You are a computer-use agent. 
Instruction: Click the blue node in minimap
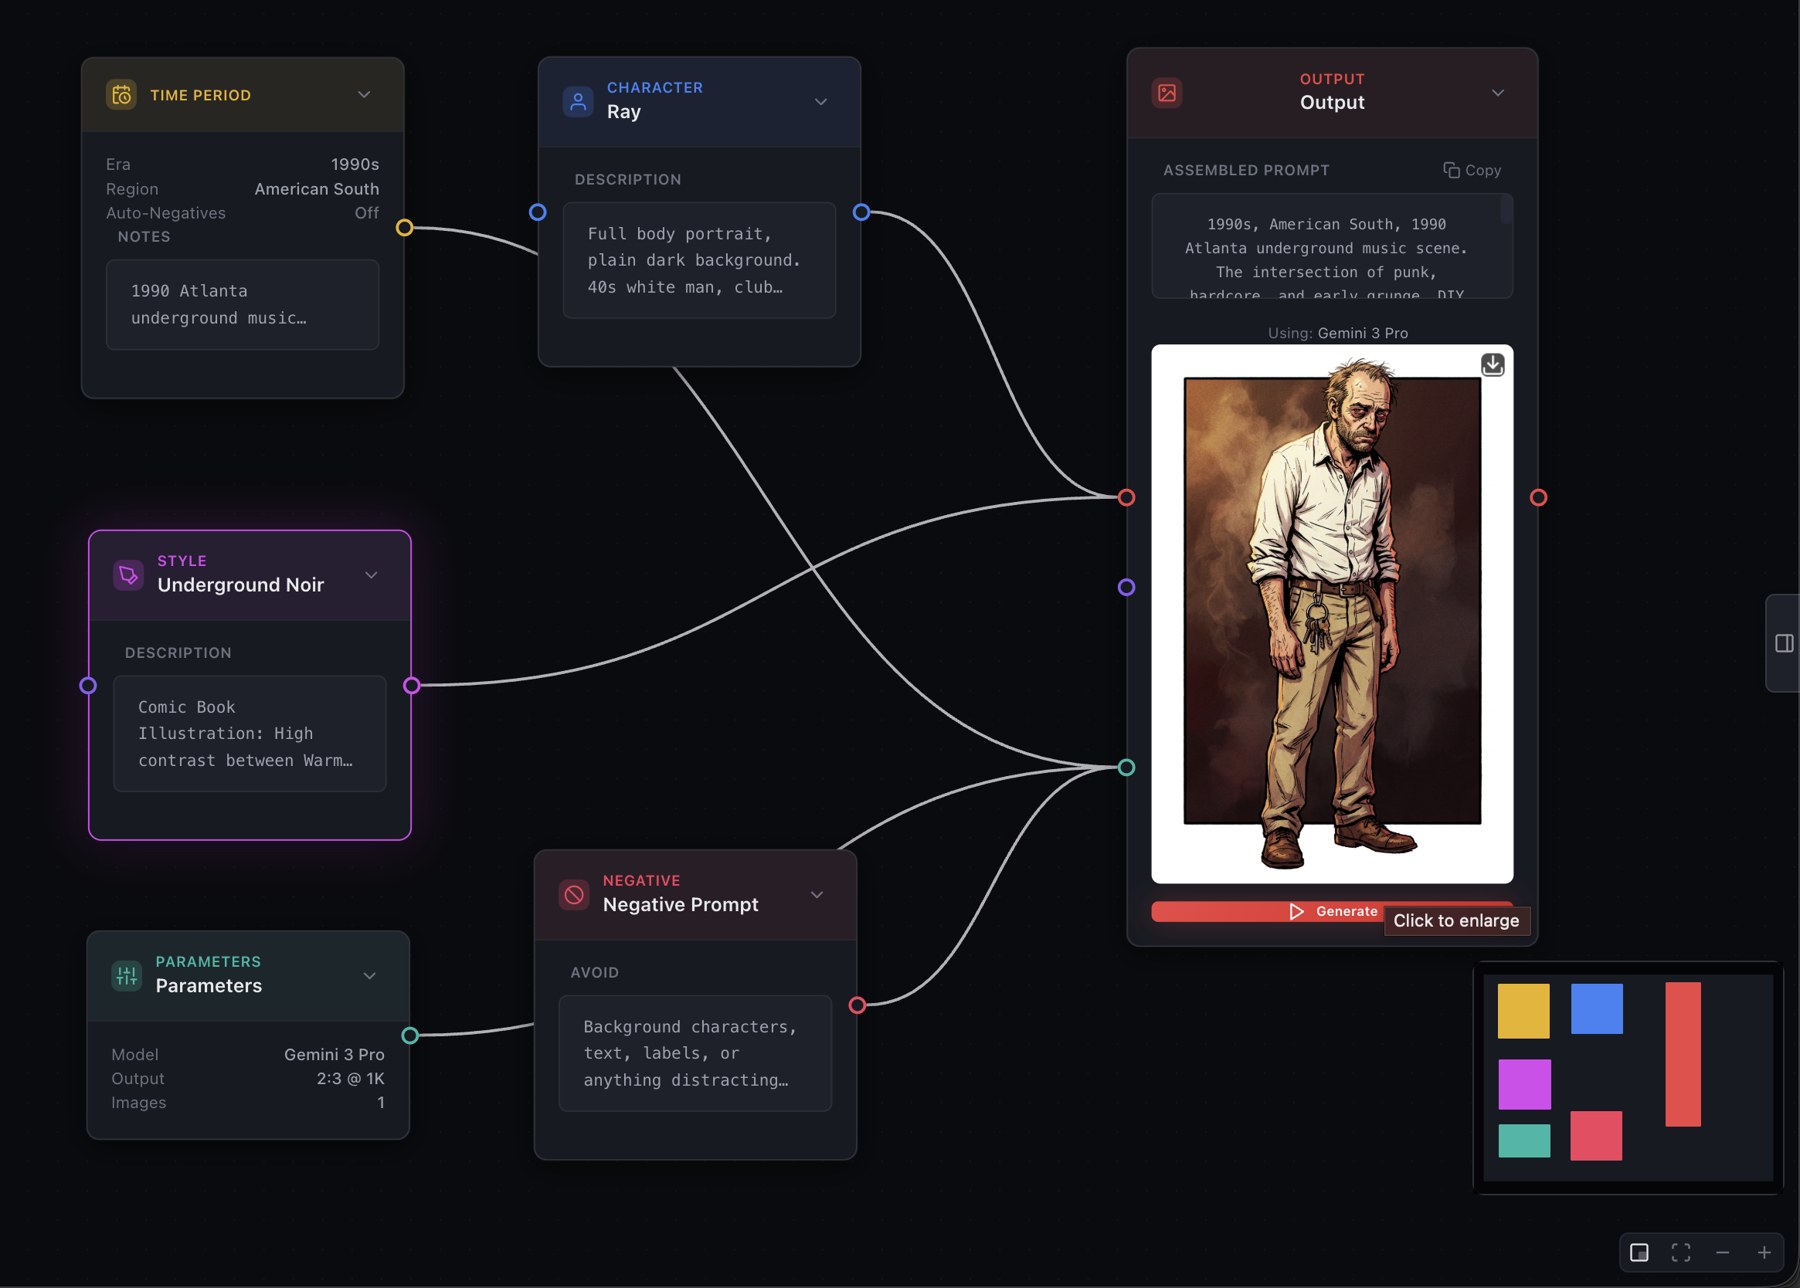pos(1596,1008)
